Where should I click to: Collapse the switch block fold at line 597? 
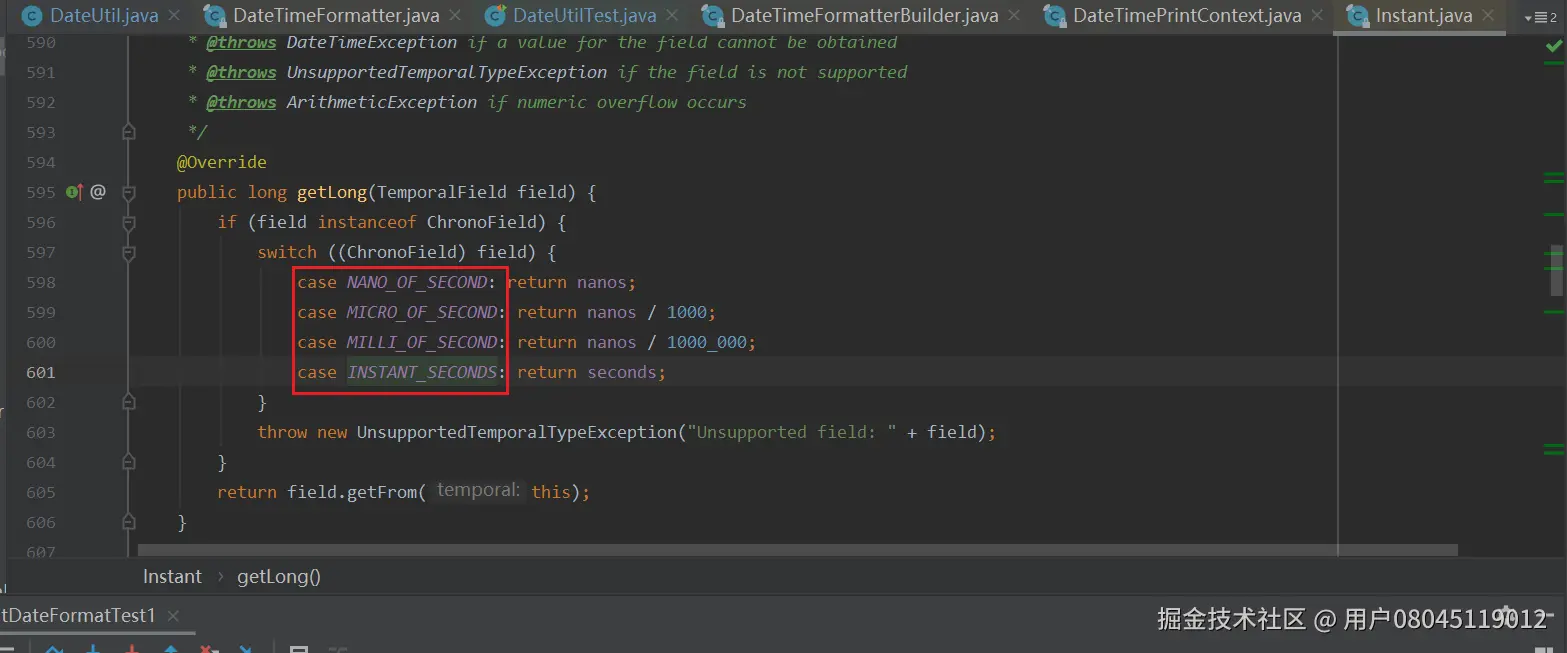click(128, 252)
